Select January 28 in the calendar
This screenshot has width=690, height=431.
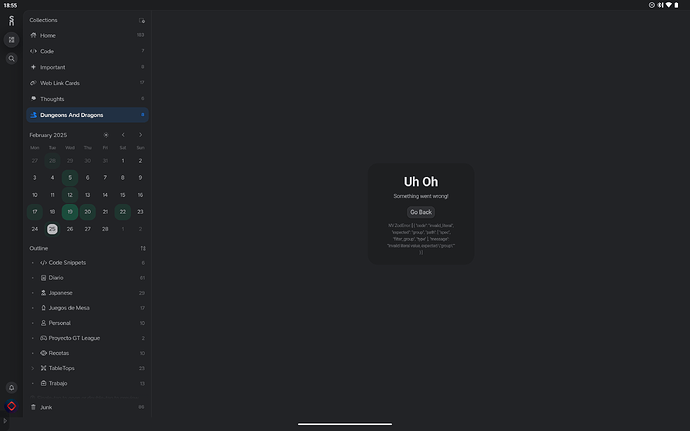click(52, 161)
